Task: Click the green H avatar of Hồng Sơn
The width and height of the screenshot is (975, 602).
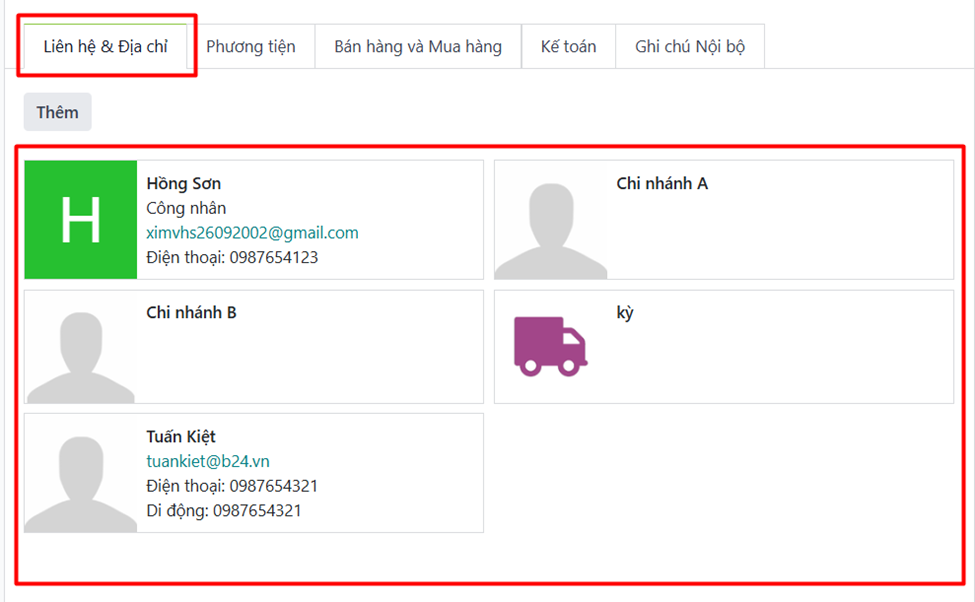Action: (80, 219)
